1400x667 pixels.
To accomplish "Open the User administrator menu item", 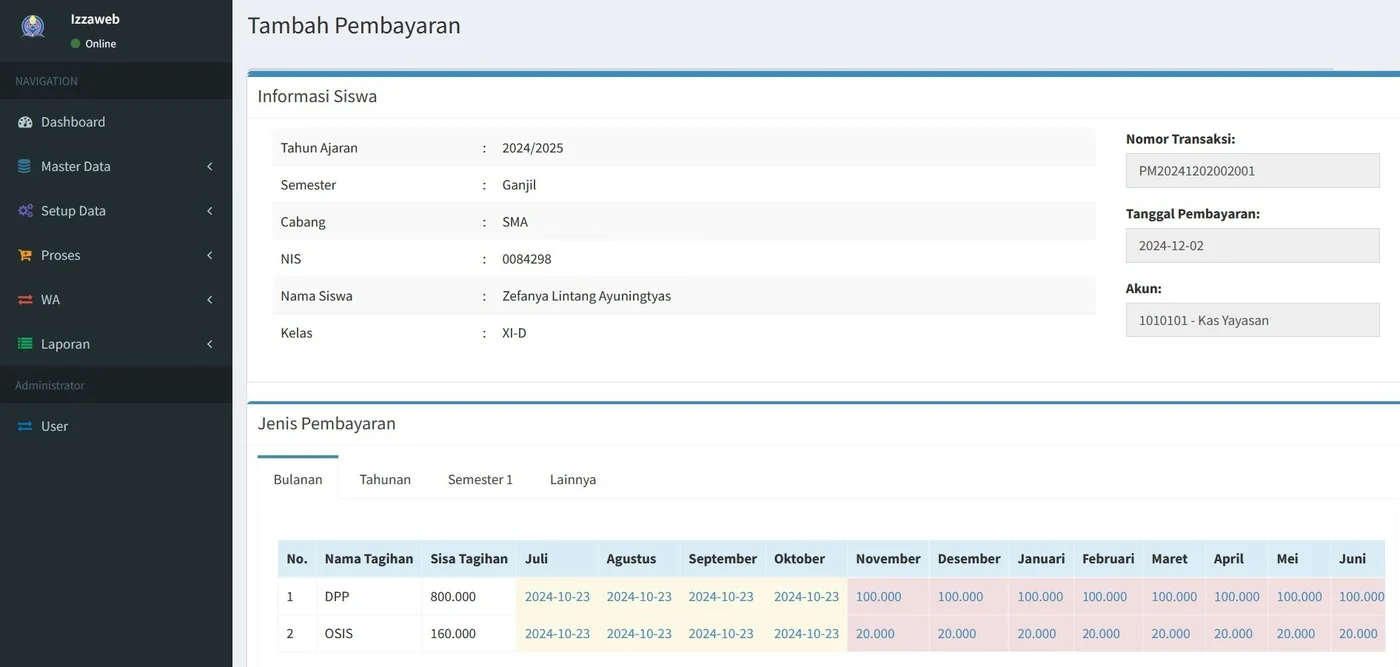I will [x=116, y=426].
